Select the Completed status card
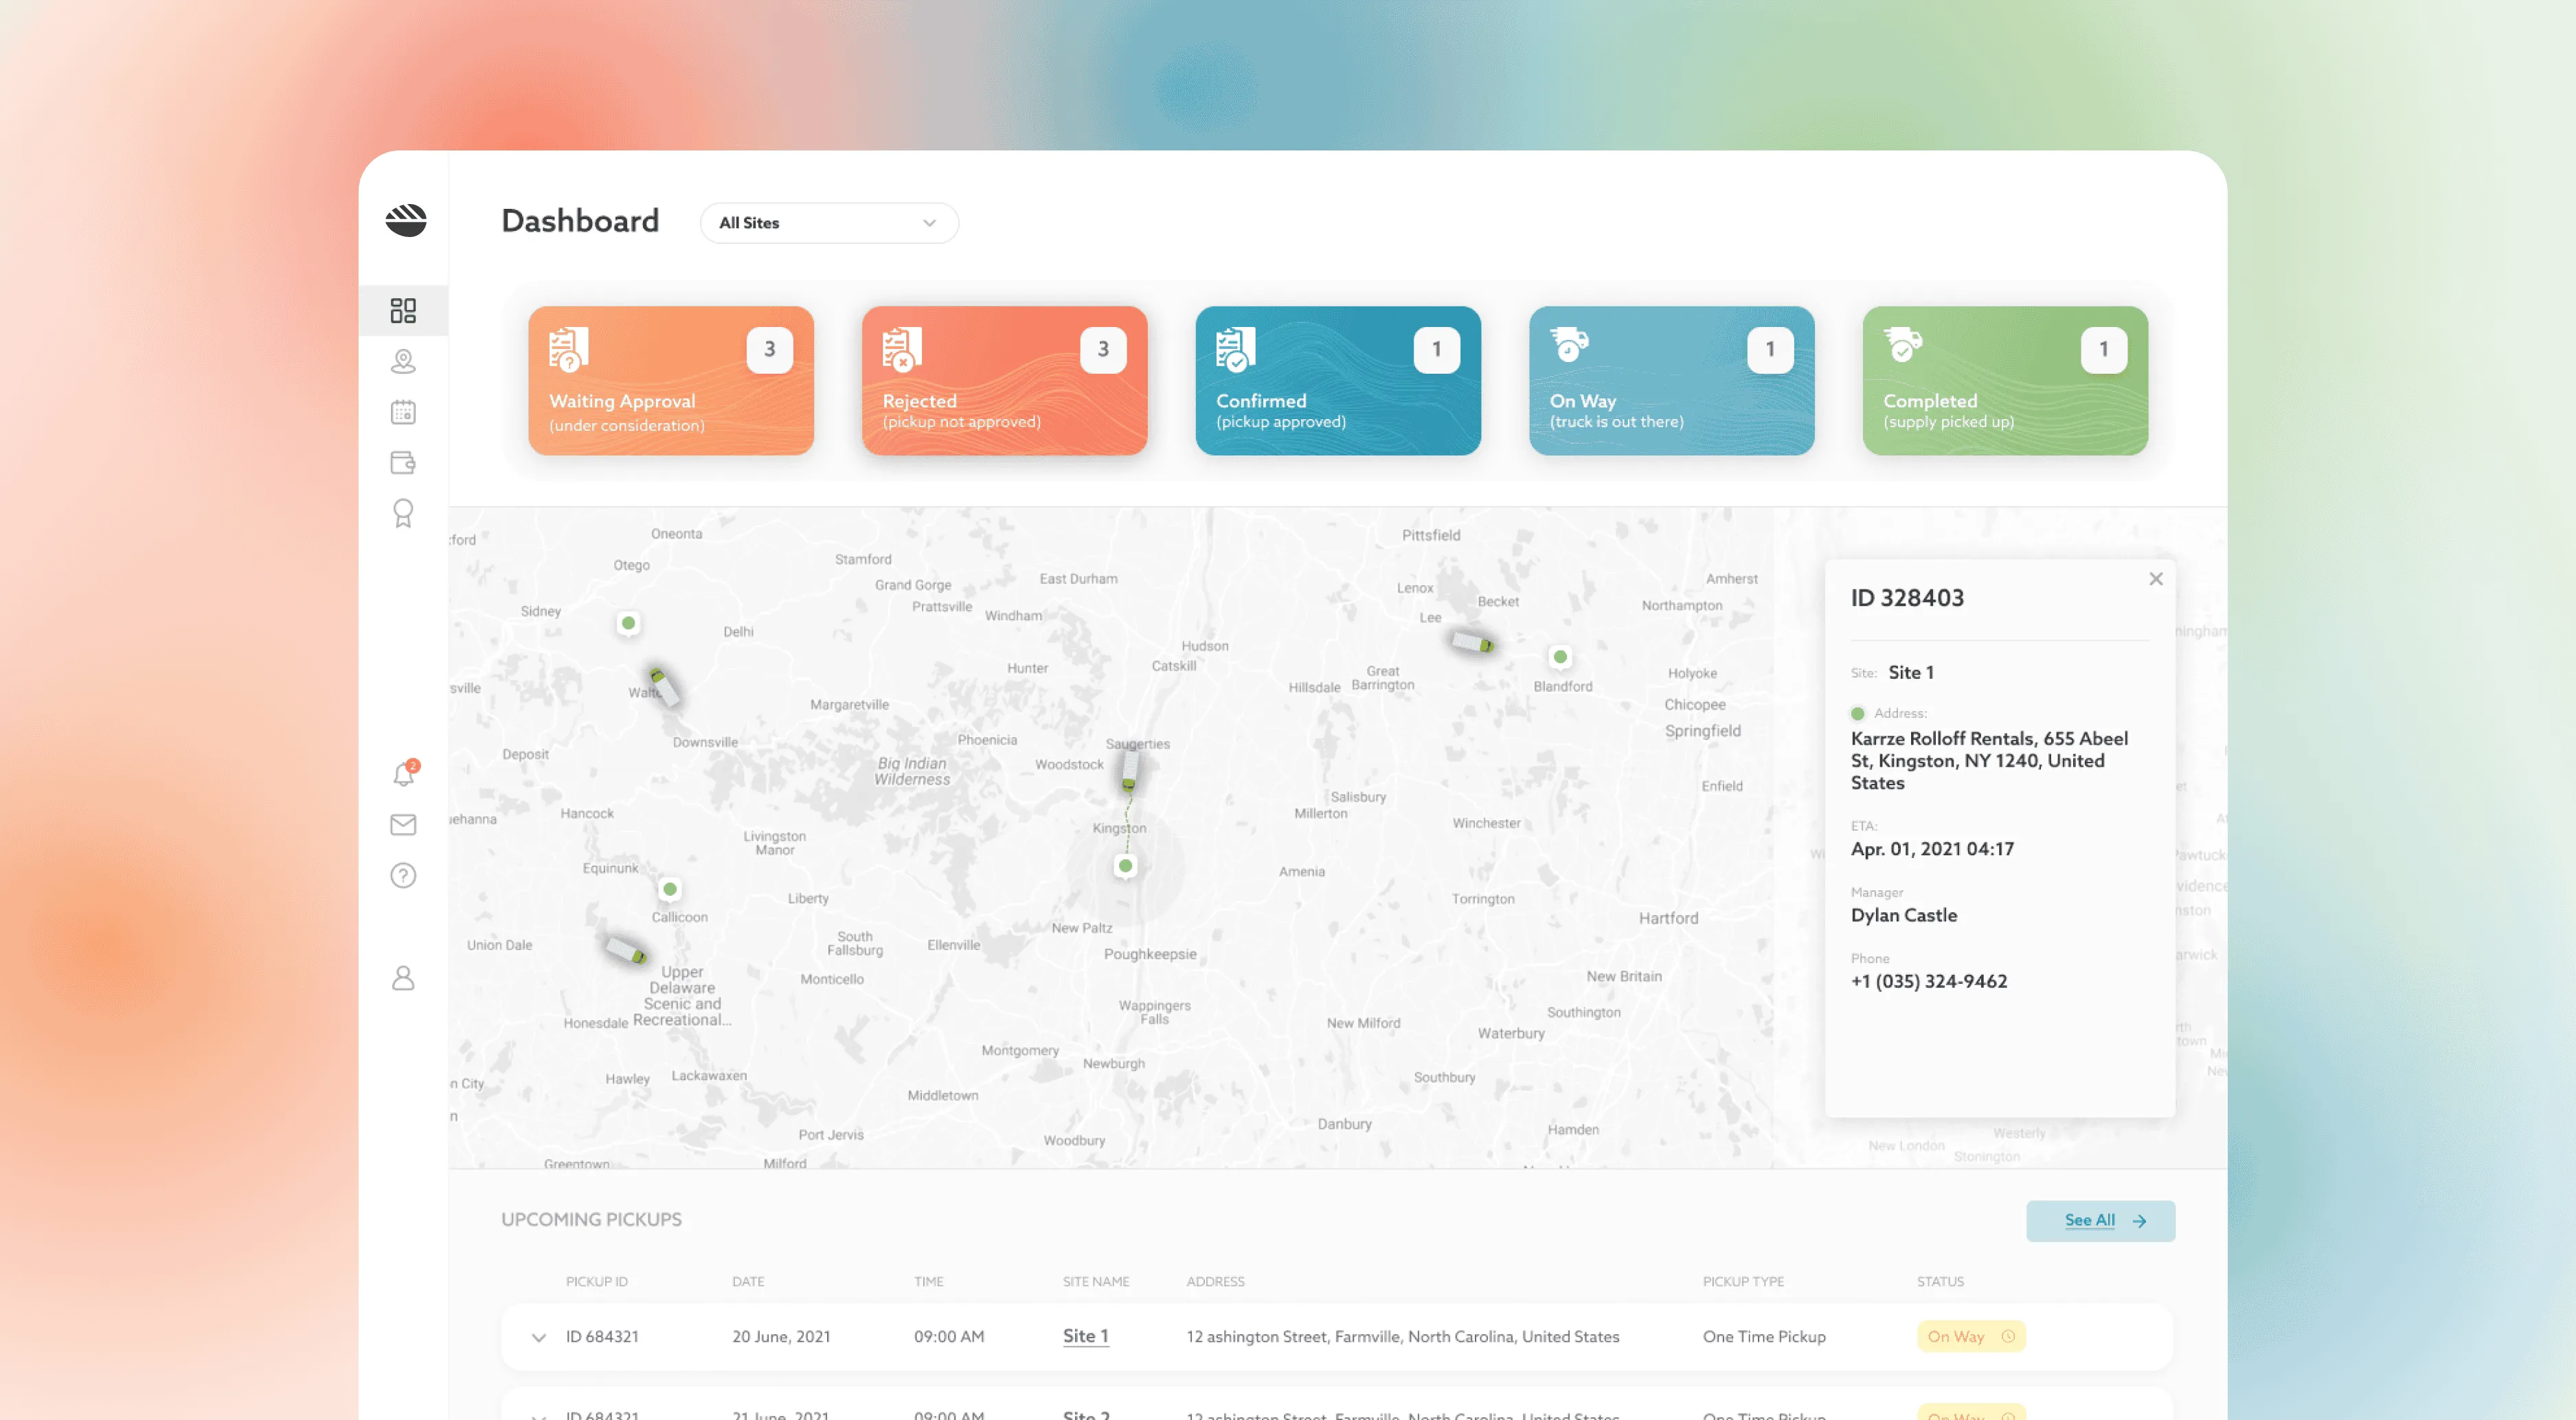This screenshot has height=1420, width=2576. click(x=2004, y=380)
